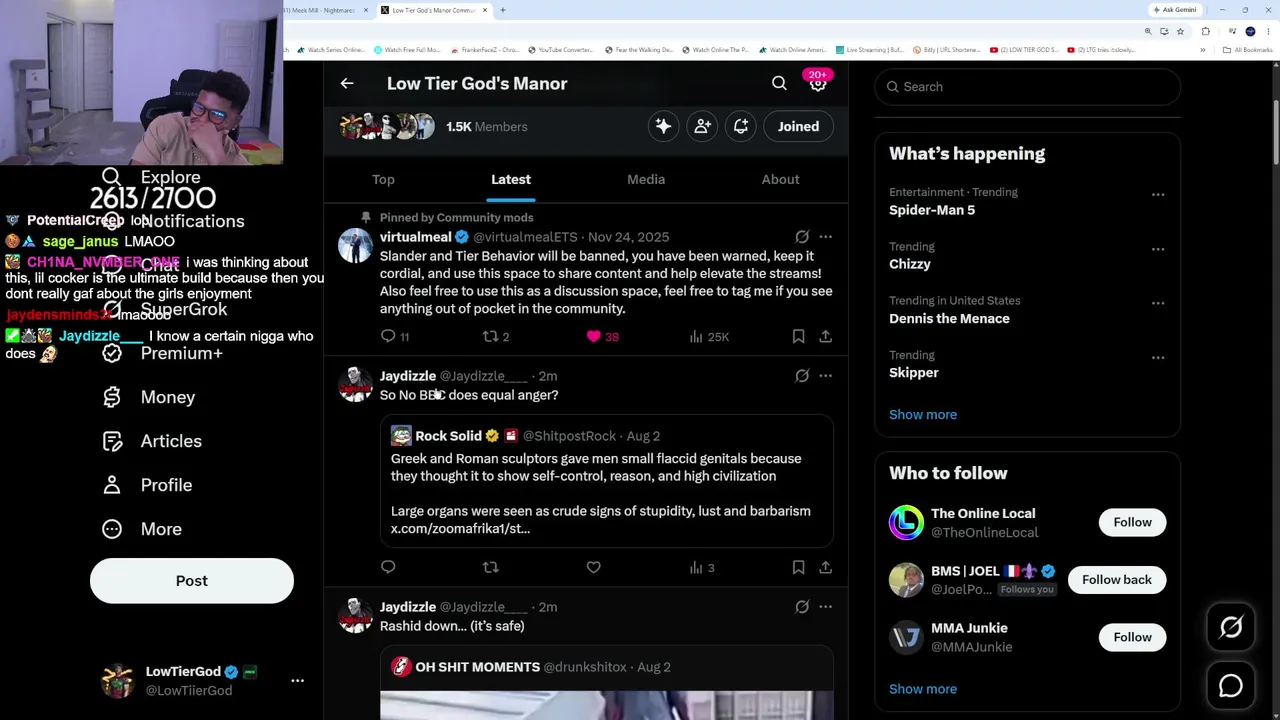Open the floating Grok button
Image resolution: width=1280 pixels, height=720 pixels.
pos(1231,627)
